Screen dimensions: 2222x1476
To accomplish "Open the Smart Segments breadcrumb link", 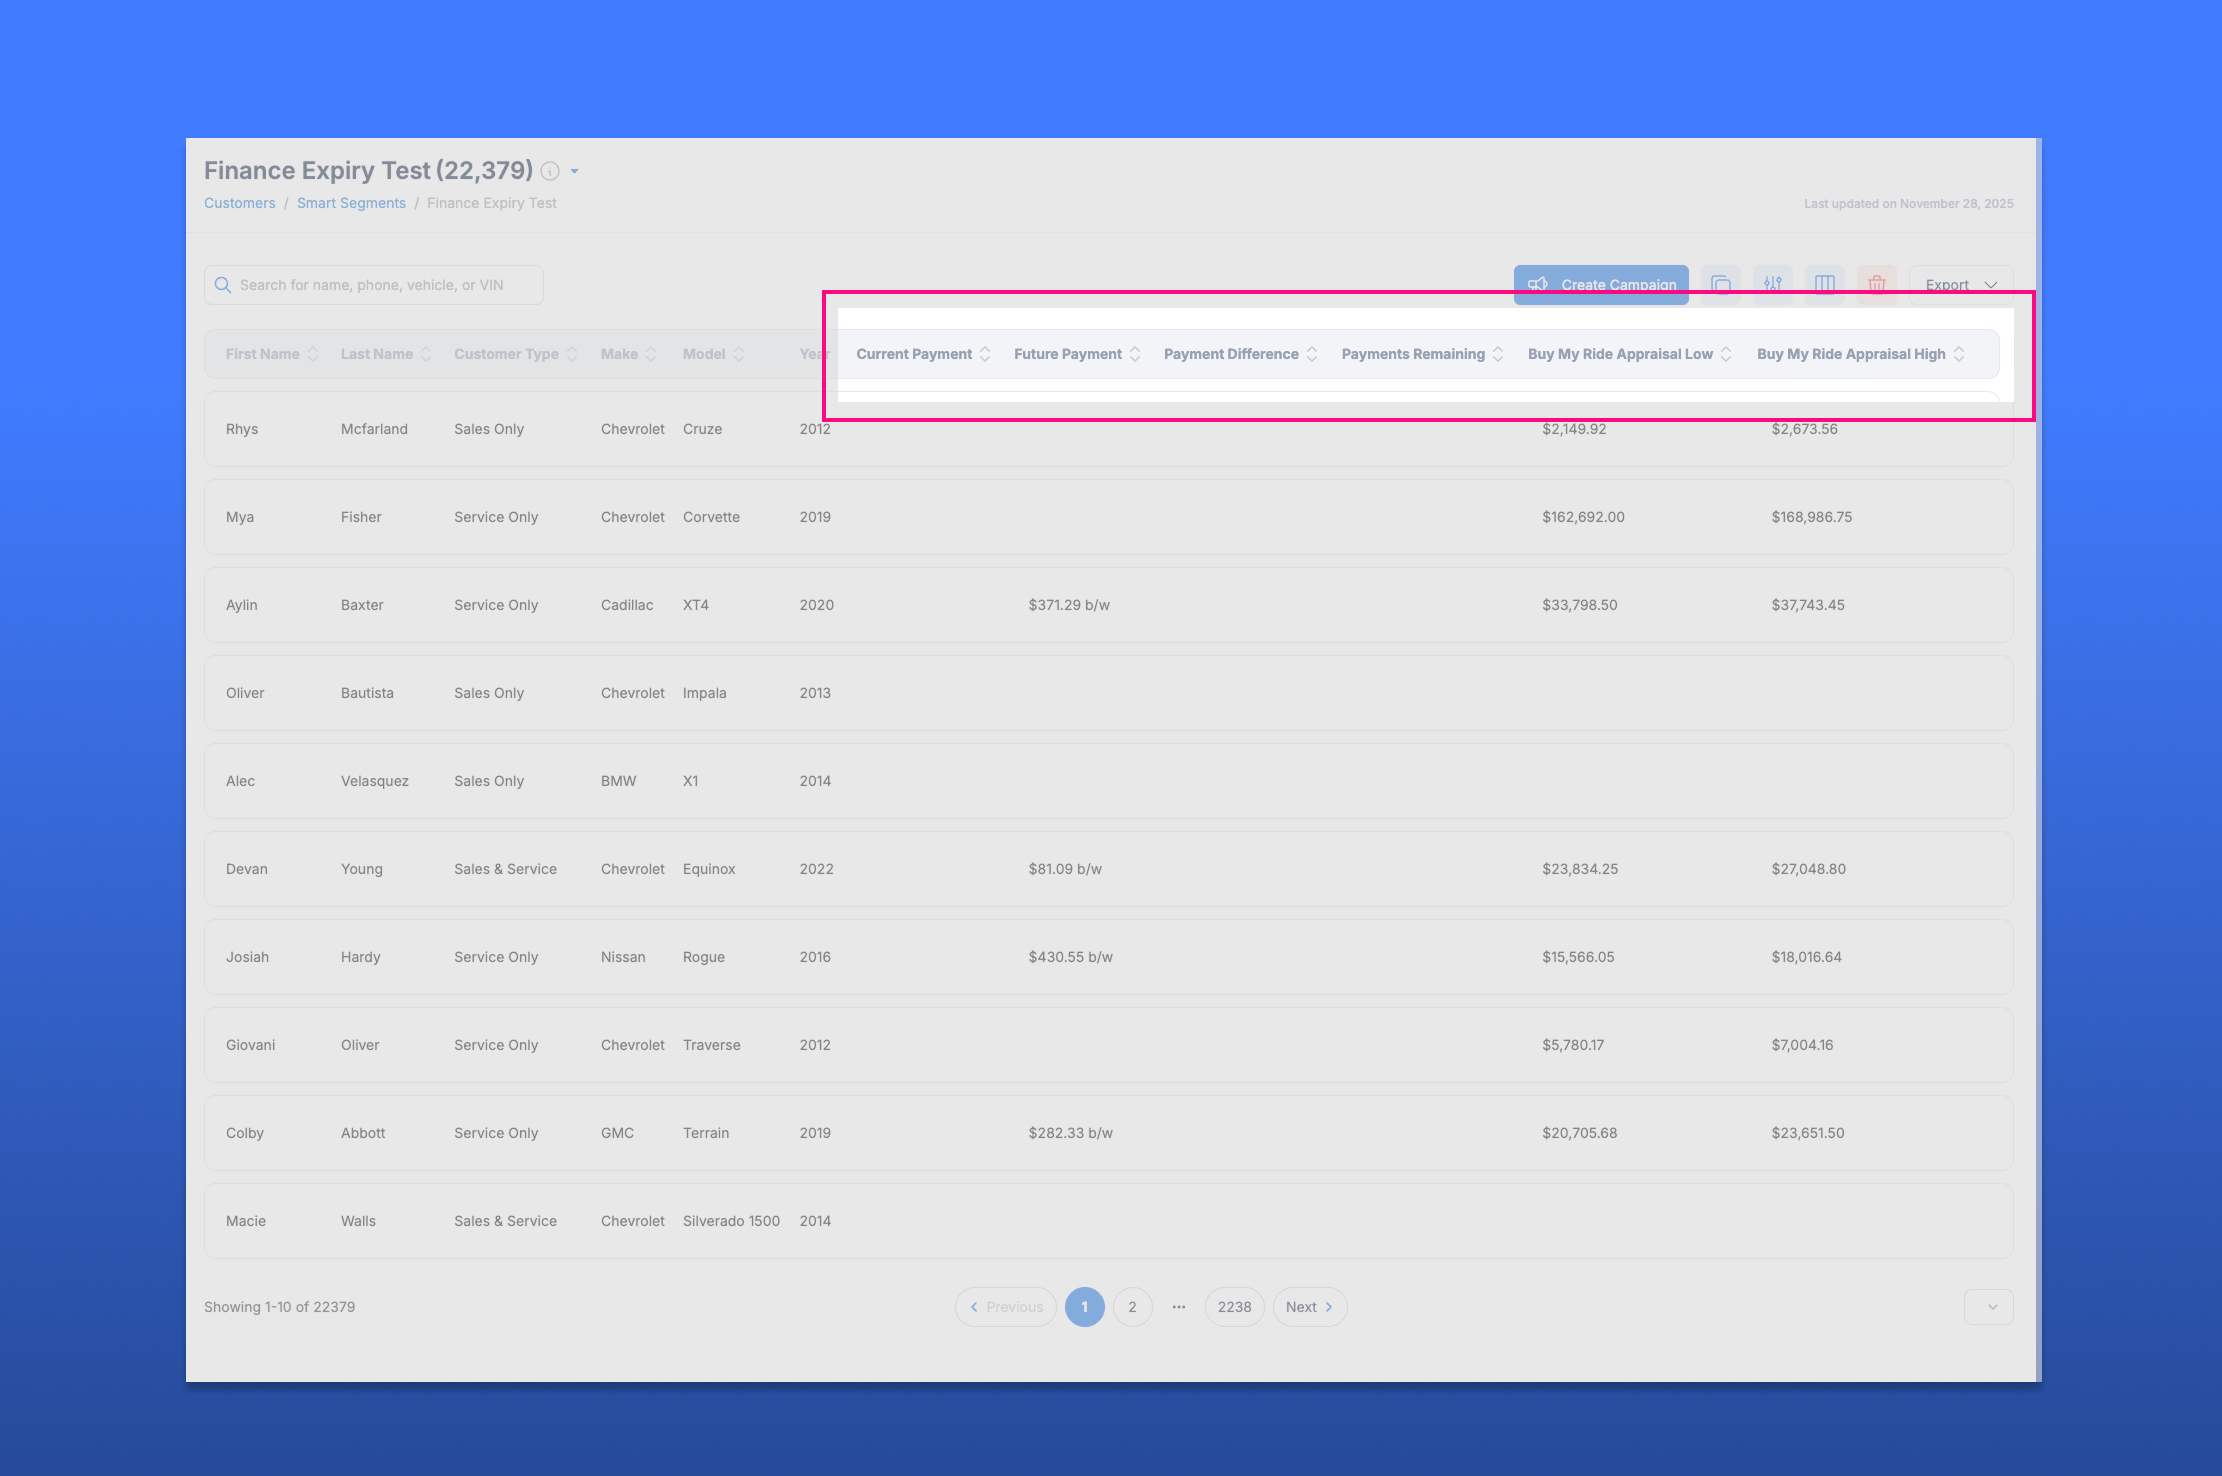I will tap(351, 203).
